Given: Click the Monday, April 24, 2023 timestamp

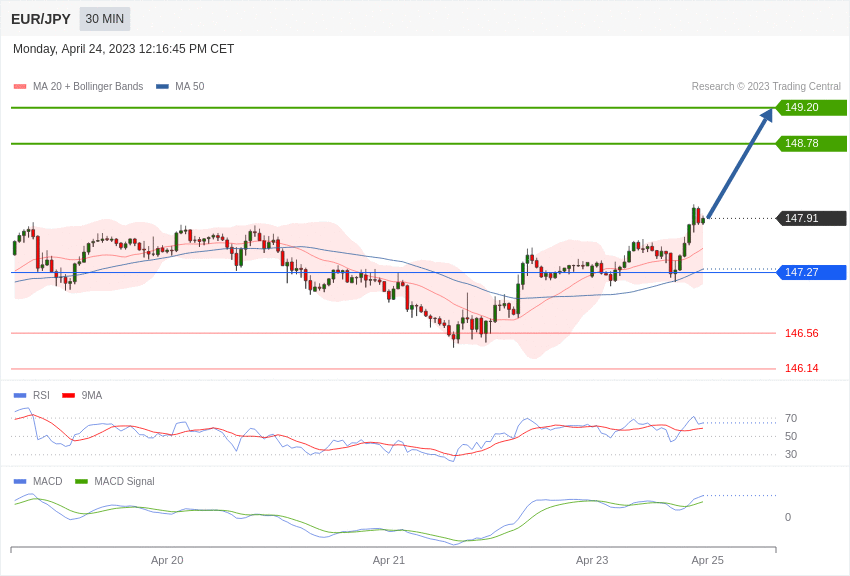Looking at the screenshot, I should [x=124, y=49].
